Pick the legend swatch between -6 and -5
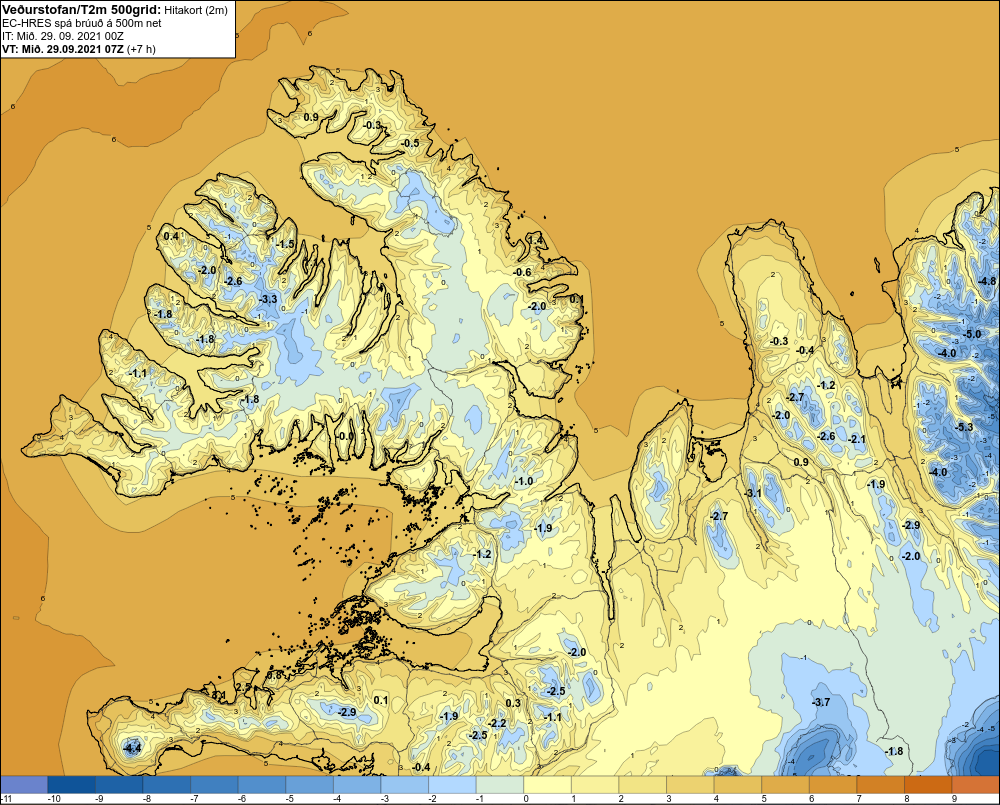Image resolution: width=1000 pixels, height=805 pixels. tap(262, 784)
